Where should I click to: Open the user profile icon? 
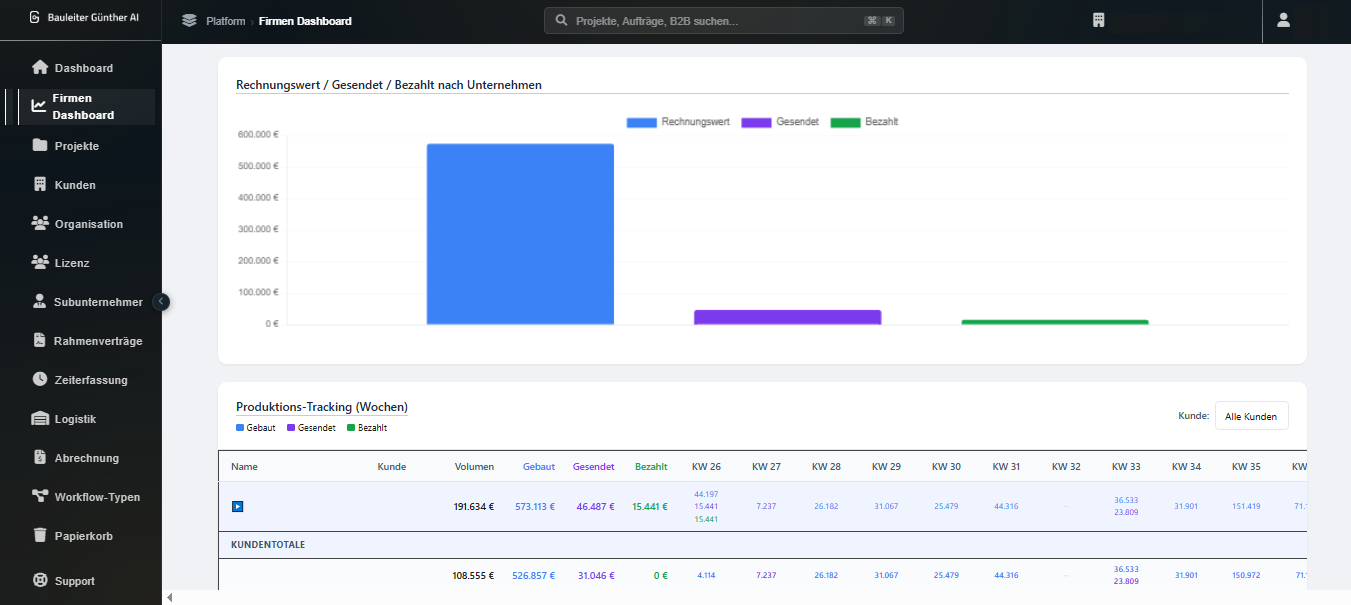coord(1284,20)
